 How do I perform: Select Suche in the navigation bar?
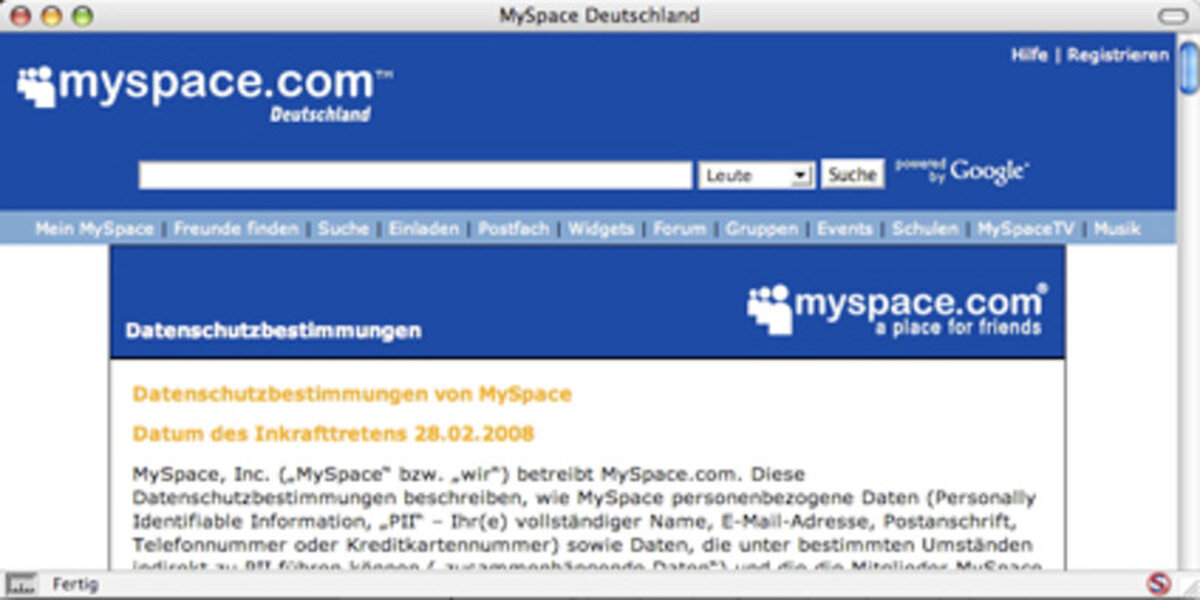point(344,229)
